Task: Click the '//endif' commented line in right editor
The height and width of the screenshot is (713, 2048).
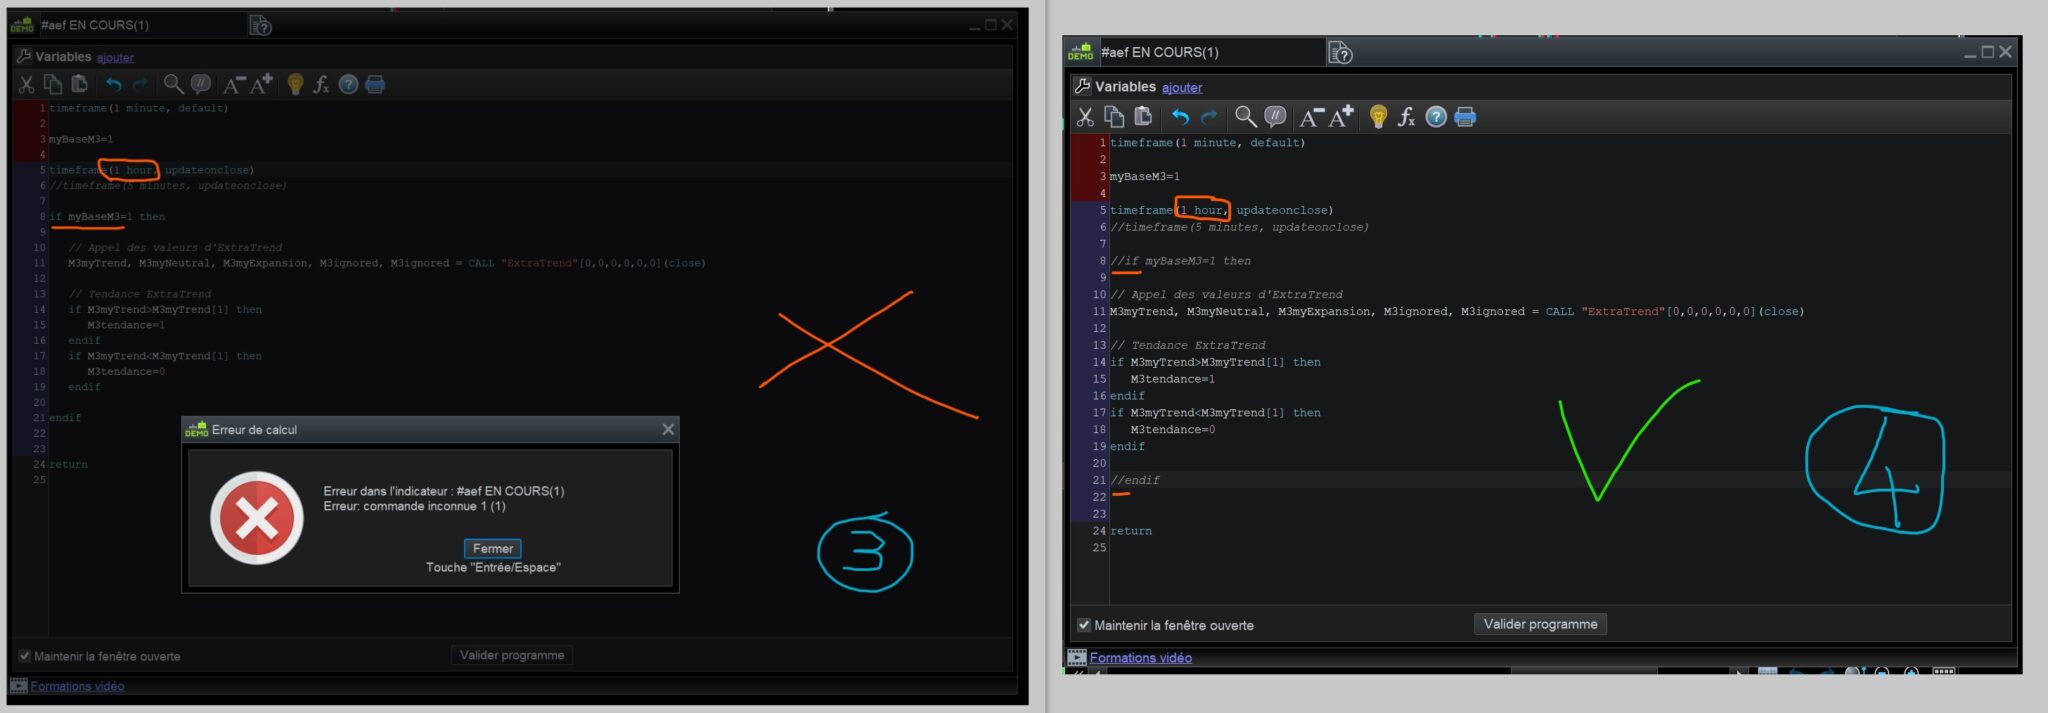Action: click(x=1135, y=480)
